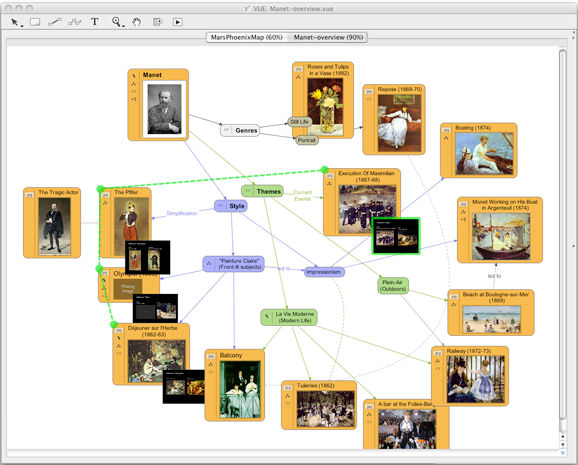Image resolution: width=578 pixels, height=465 pixels.
Task: Activate the Text tool
Action: [x=95, y=22]
